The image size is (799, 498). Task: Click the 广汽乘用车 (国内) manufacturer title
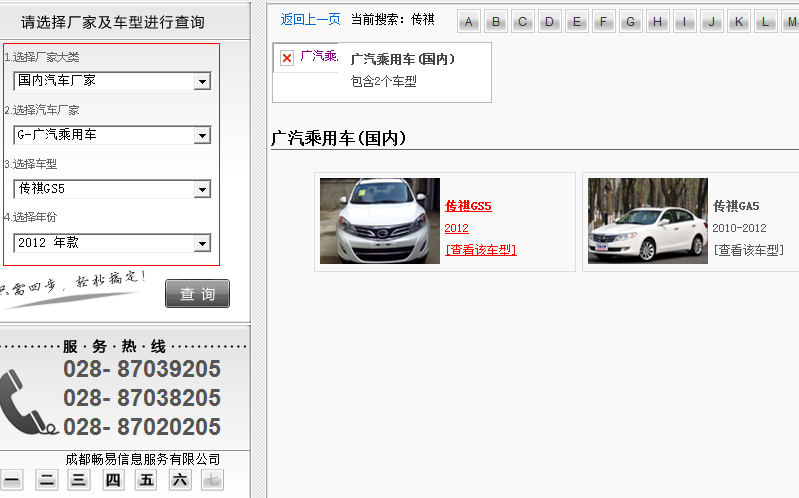(403, 59)
